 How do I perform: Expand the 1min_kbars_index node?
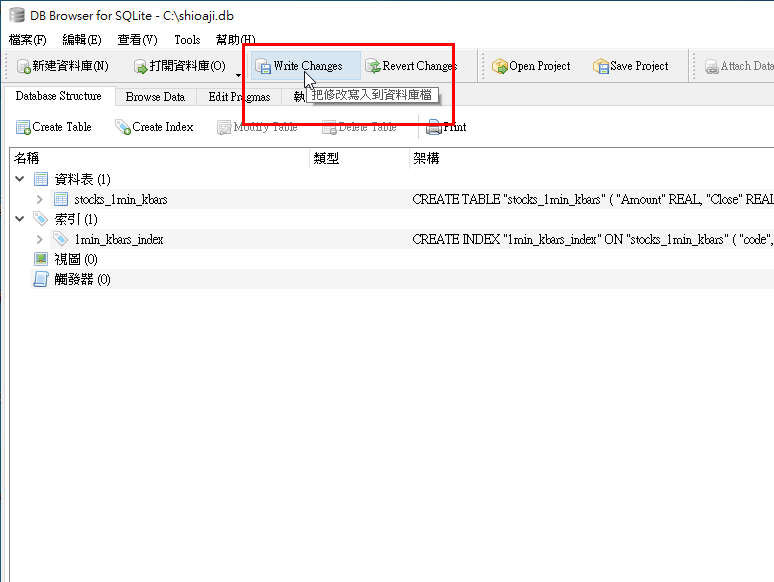(40, 239)
